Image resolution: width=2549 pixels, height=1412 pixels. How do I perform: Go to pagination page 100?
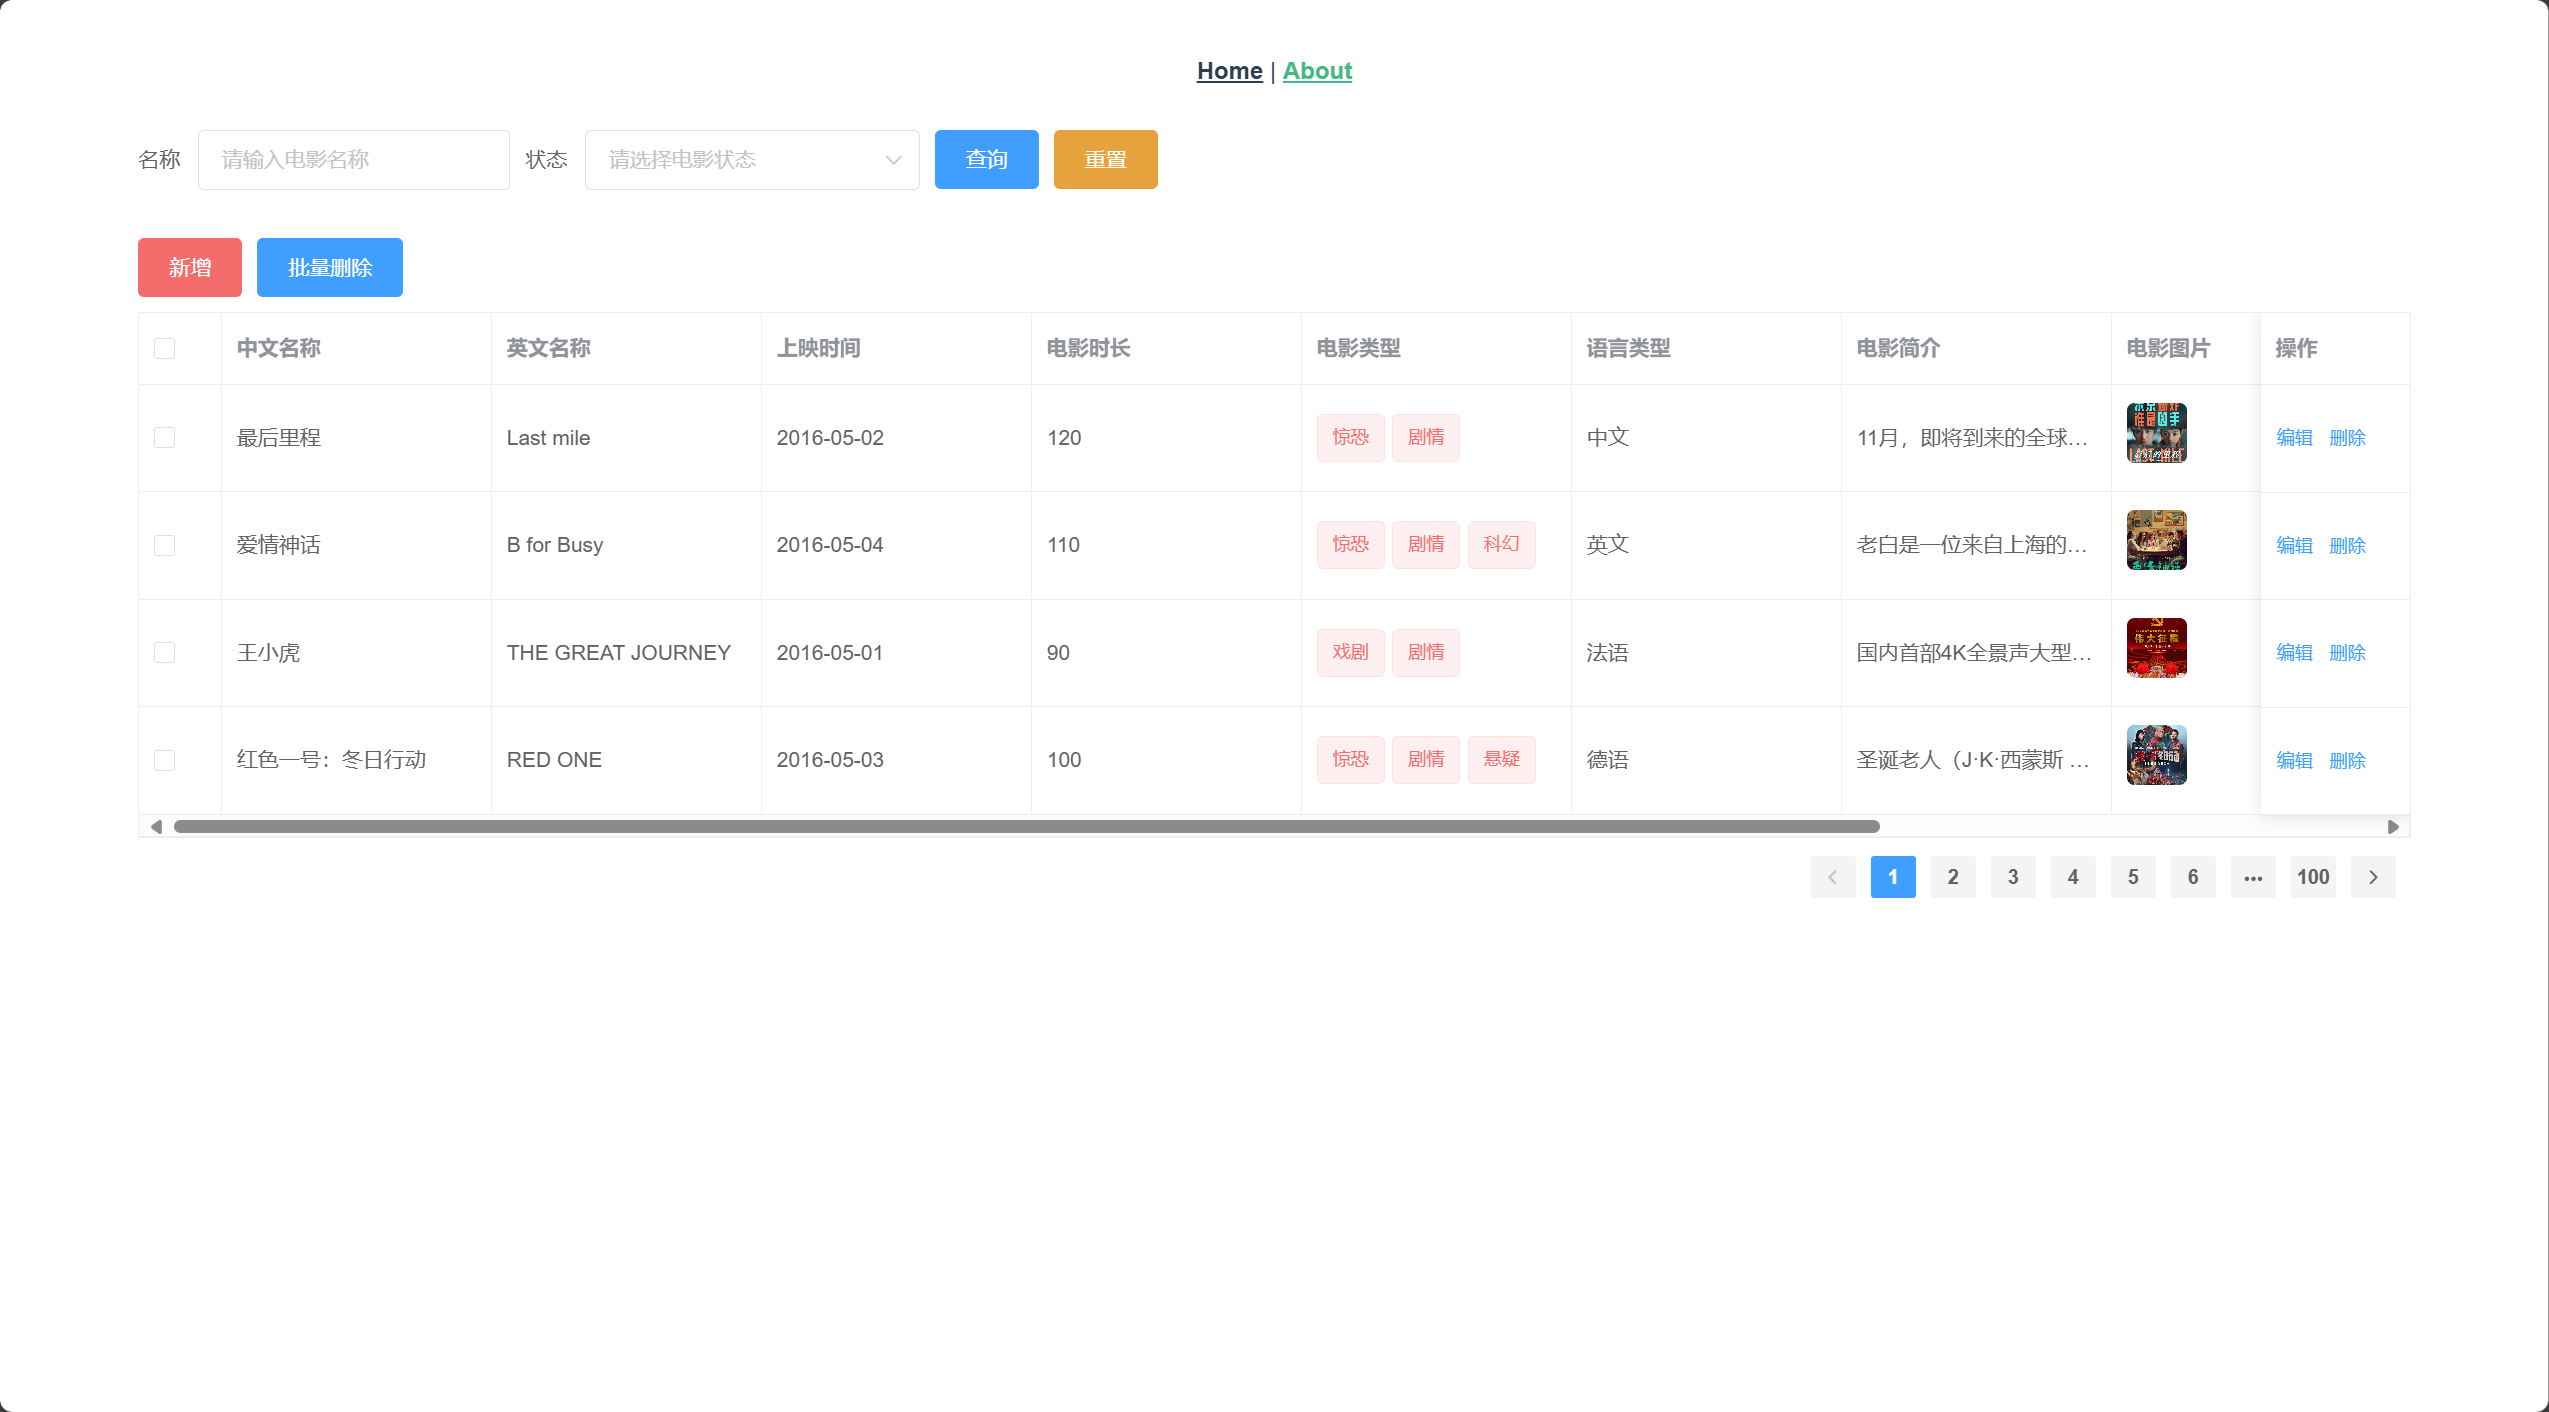(x=2312, y=877)
